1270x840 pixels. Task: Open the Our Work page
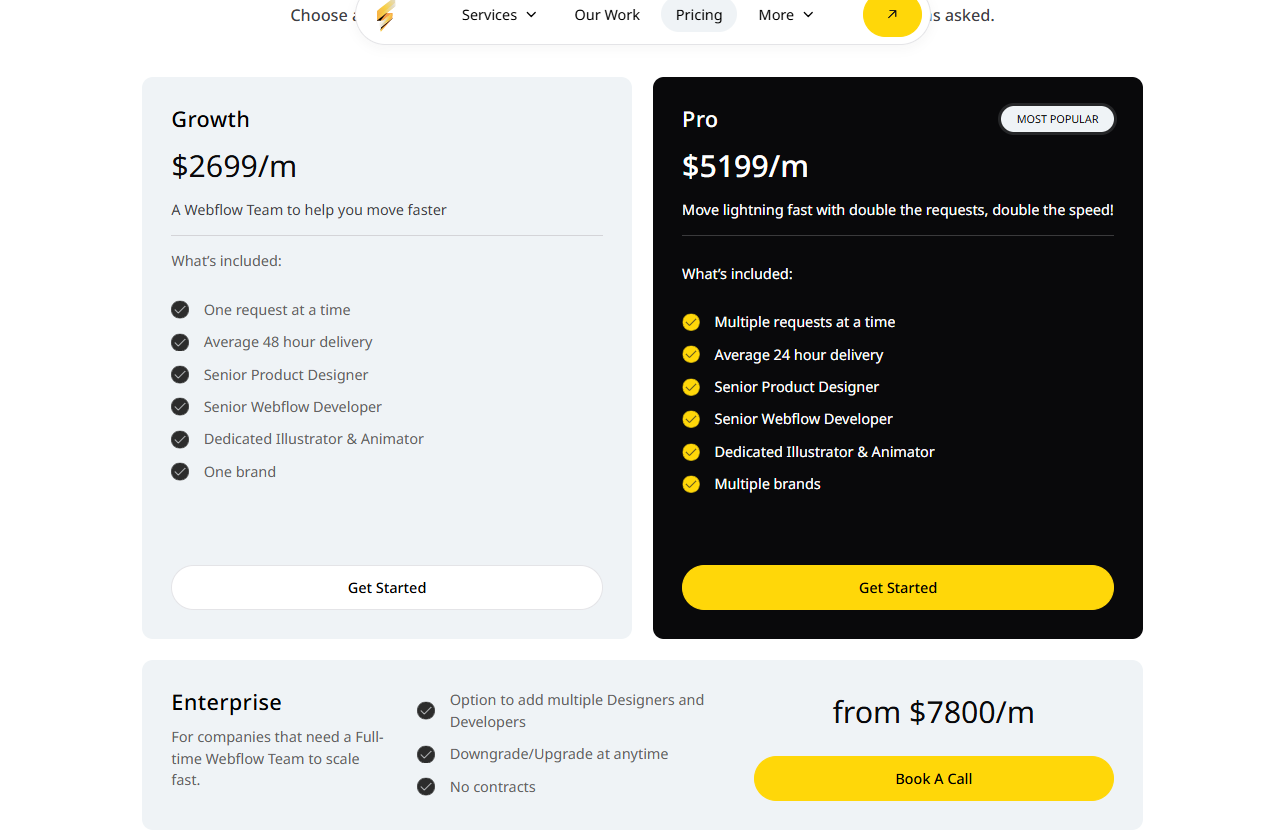click(607, 15)
